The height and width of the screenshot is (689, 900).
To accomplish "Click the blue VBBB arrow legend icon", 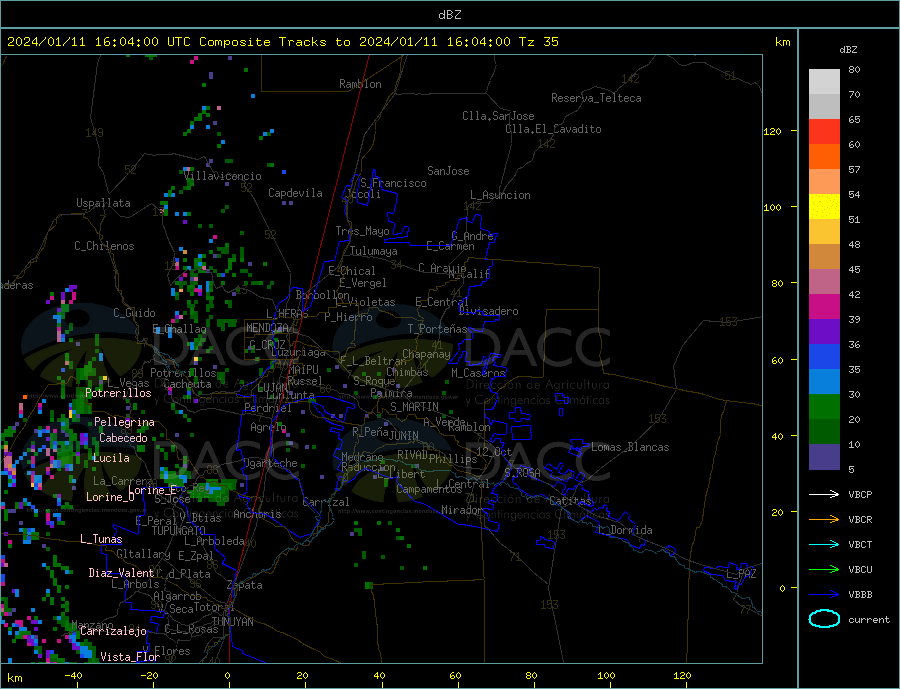I will 824,595.
